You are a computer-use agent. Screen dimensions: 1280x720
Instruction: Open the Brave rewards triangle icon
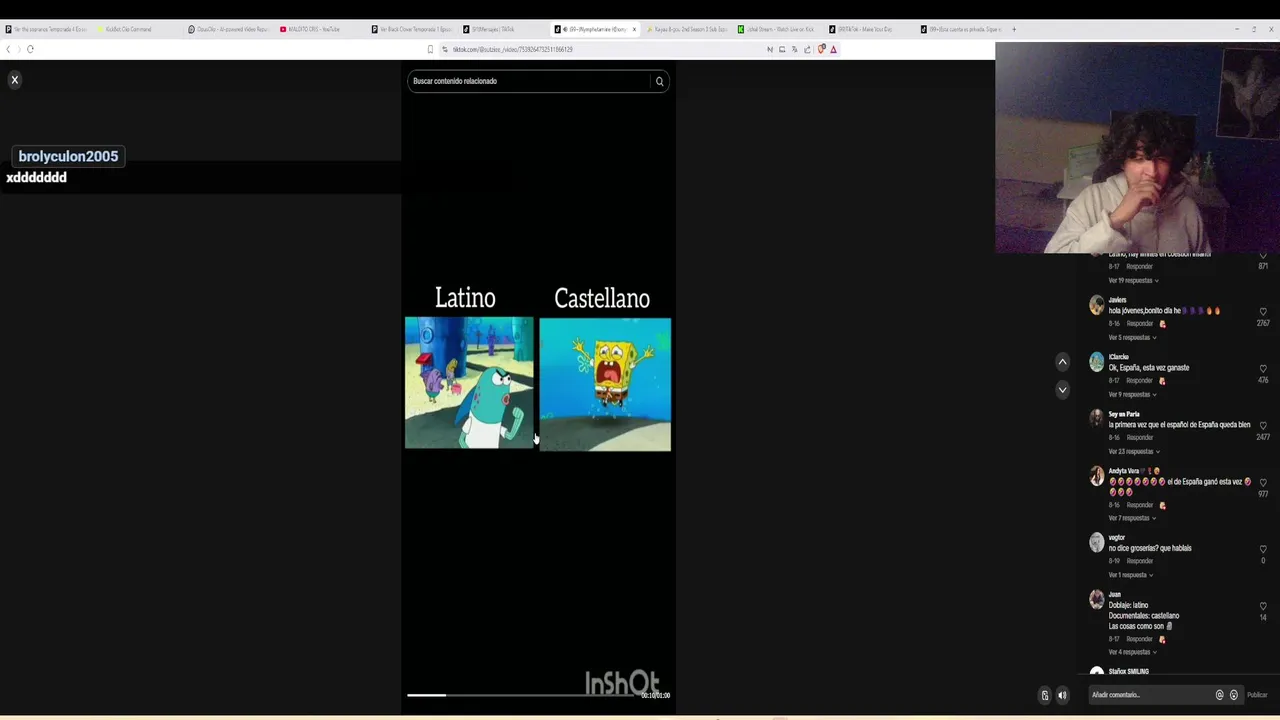833,49
